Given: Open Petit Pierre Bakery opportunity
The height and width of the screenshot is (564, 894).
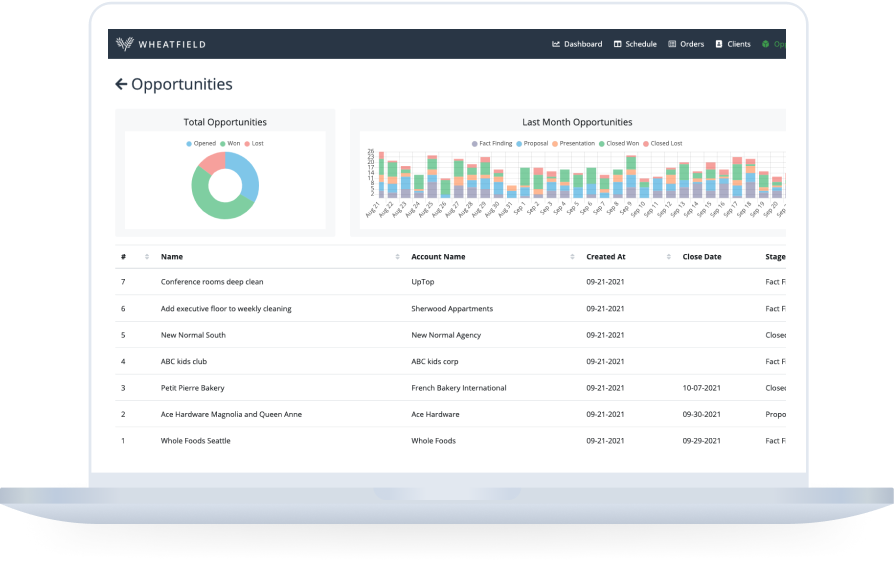Looking at the screenshot, I should click(x=193, y=388).
